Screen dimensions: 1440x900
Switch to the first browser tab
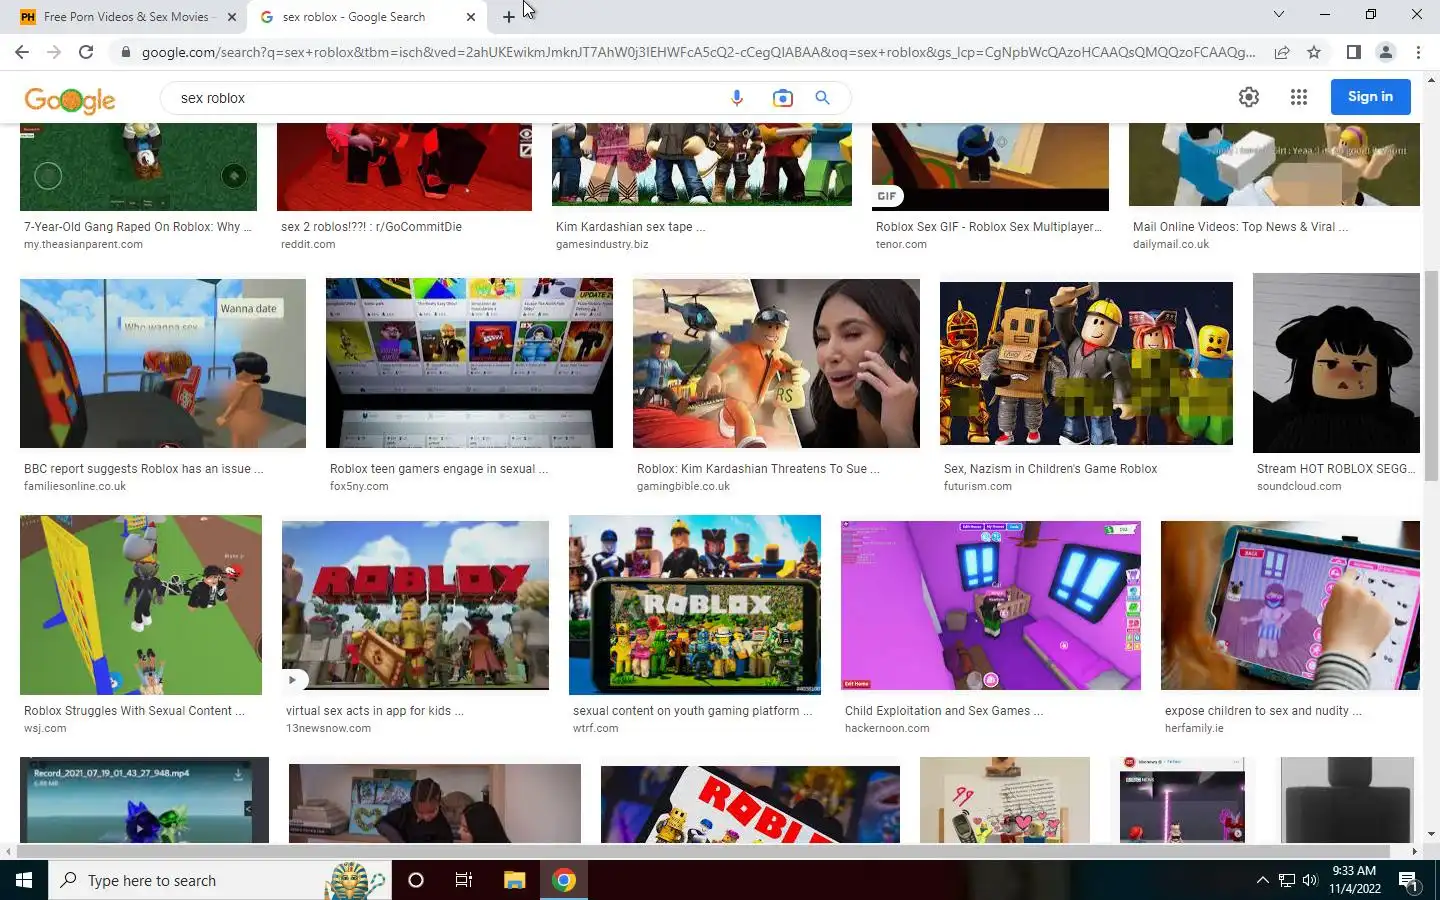pos(127,17)
